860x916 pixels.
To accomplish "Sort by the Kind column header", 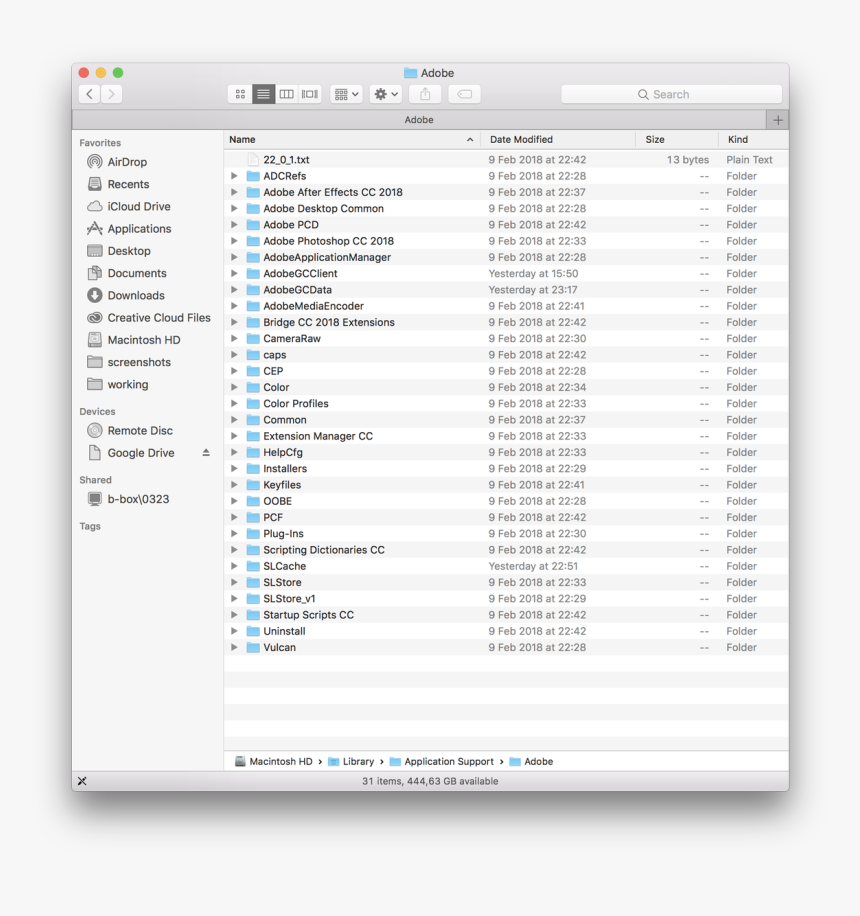I will coord(754,140).
